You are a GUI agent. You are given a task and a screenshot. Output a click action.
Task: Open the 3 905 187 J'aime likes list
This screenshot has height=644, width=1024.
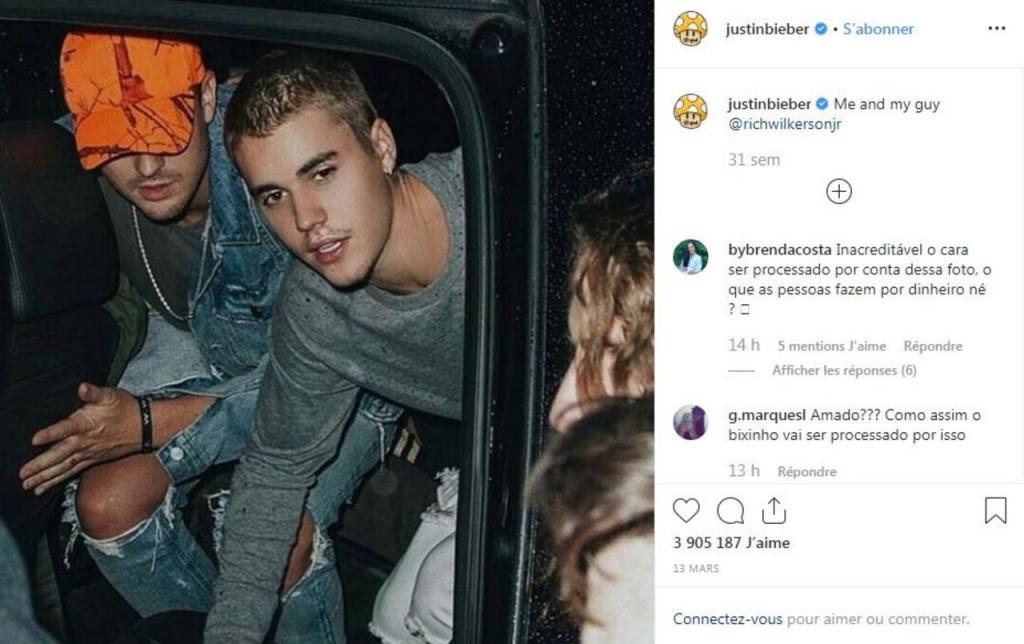point(731,543)
